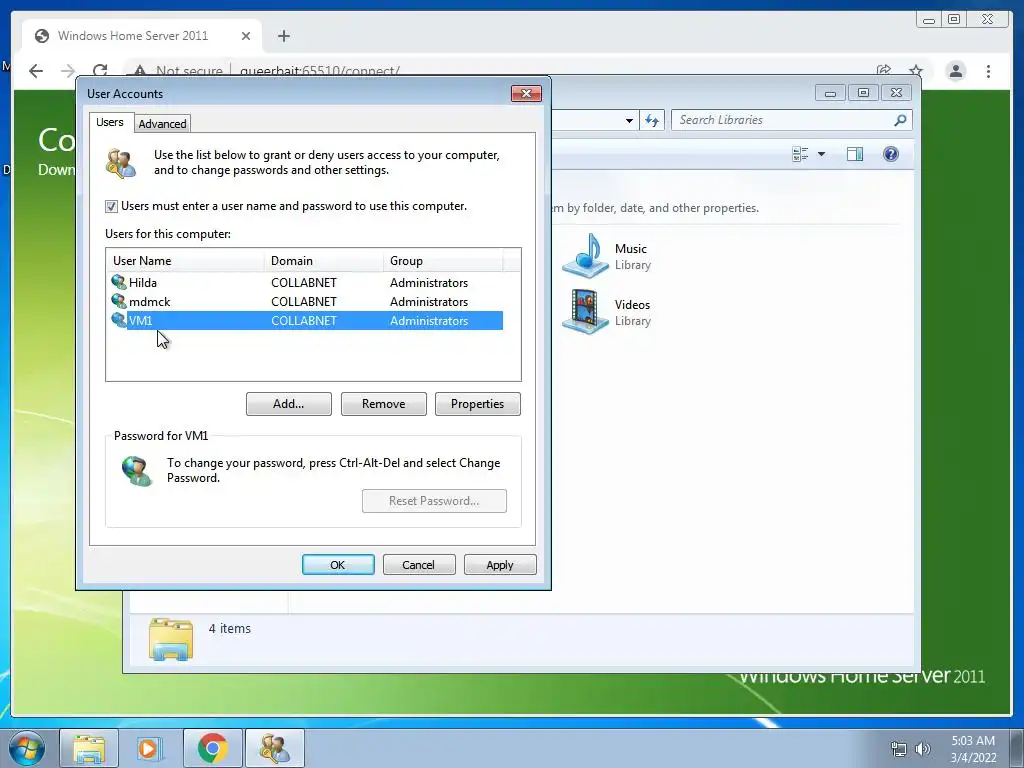Open Chrome three-dot menu
Viewport: 1024px width, 768px height.
(x=988, y=71)
